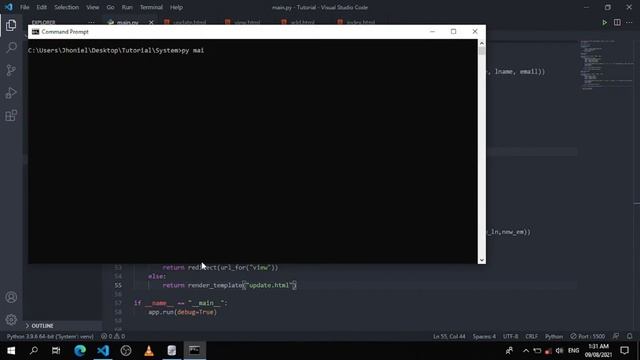
Task: Open the Explorer panel ellipsis menu
Action: (x=91, y=22)
